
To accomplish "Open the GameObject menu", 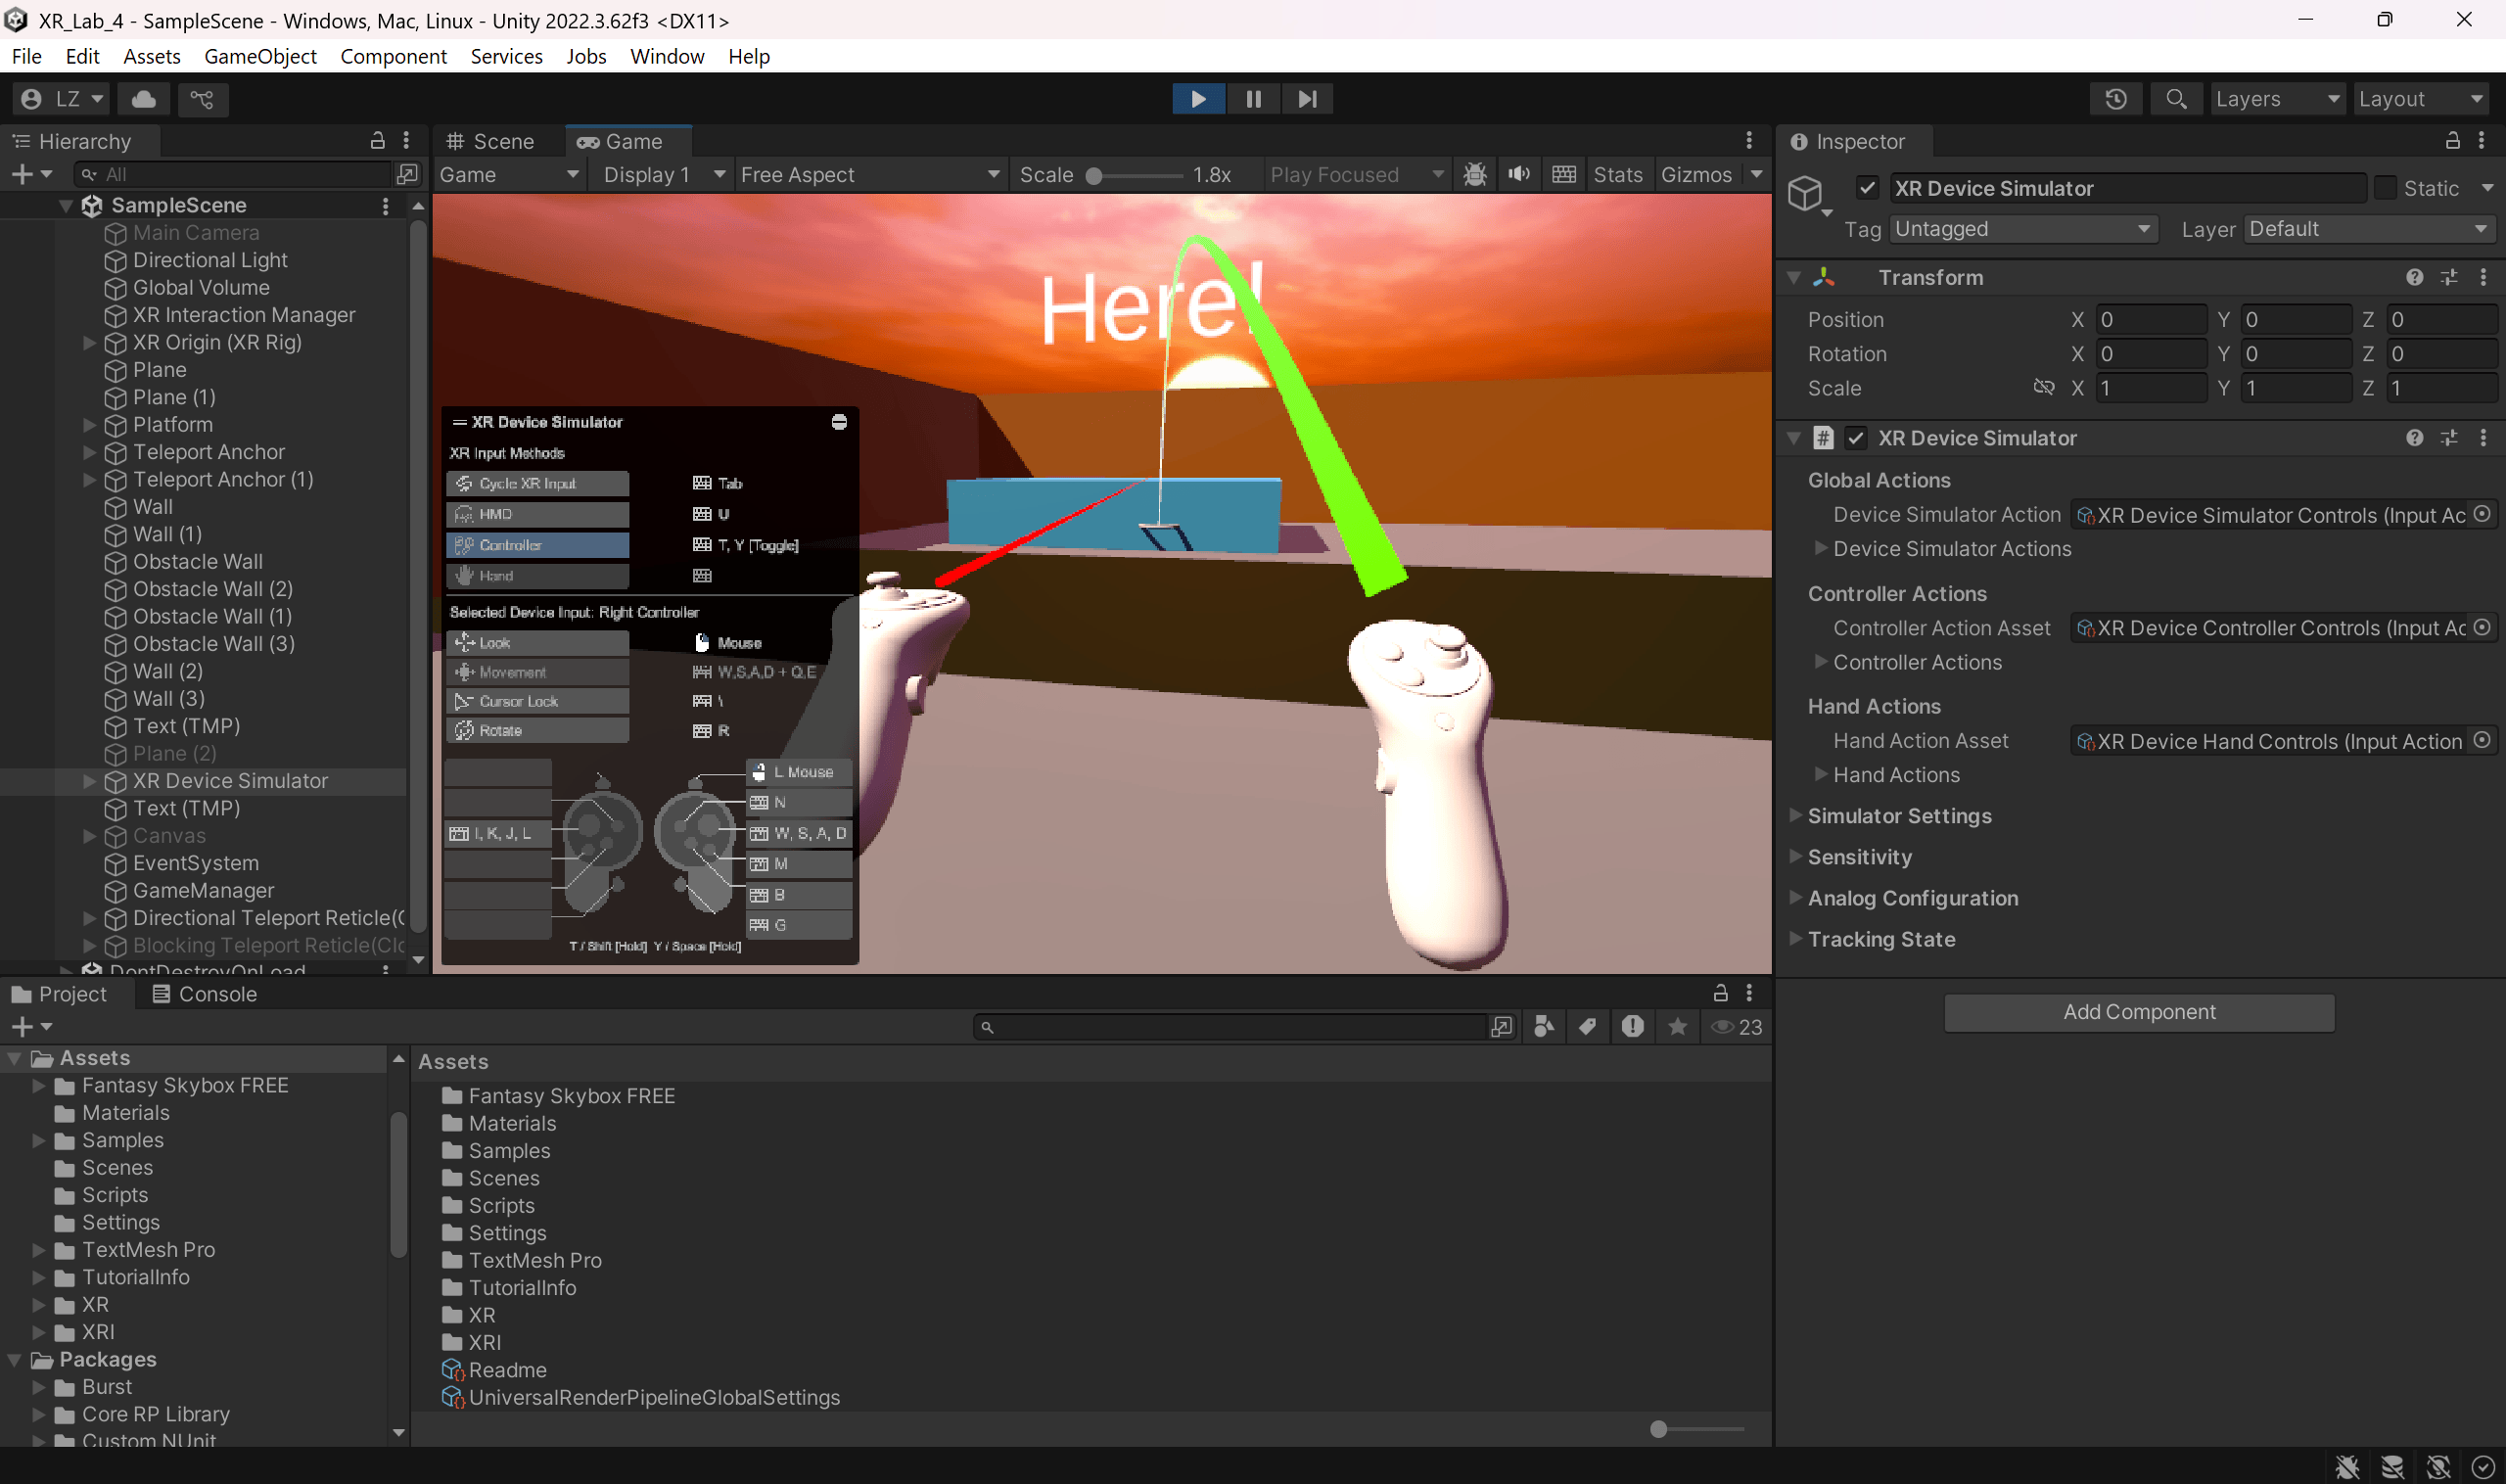I will coord(260,56).
